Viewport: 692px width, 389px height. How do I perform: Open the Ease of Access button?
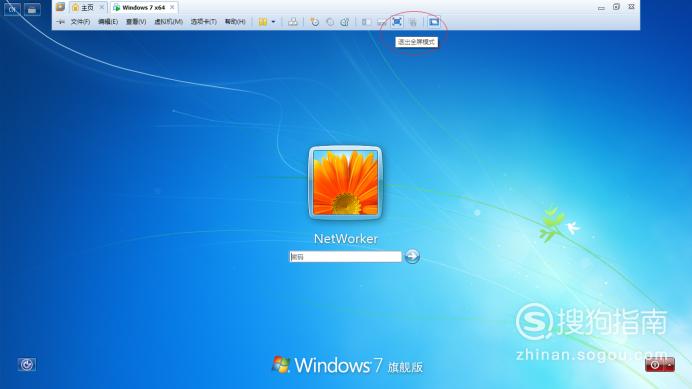[x=27, y=365]
